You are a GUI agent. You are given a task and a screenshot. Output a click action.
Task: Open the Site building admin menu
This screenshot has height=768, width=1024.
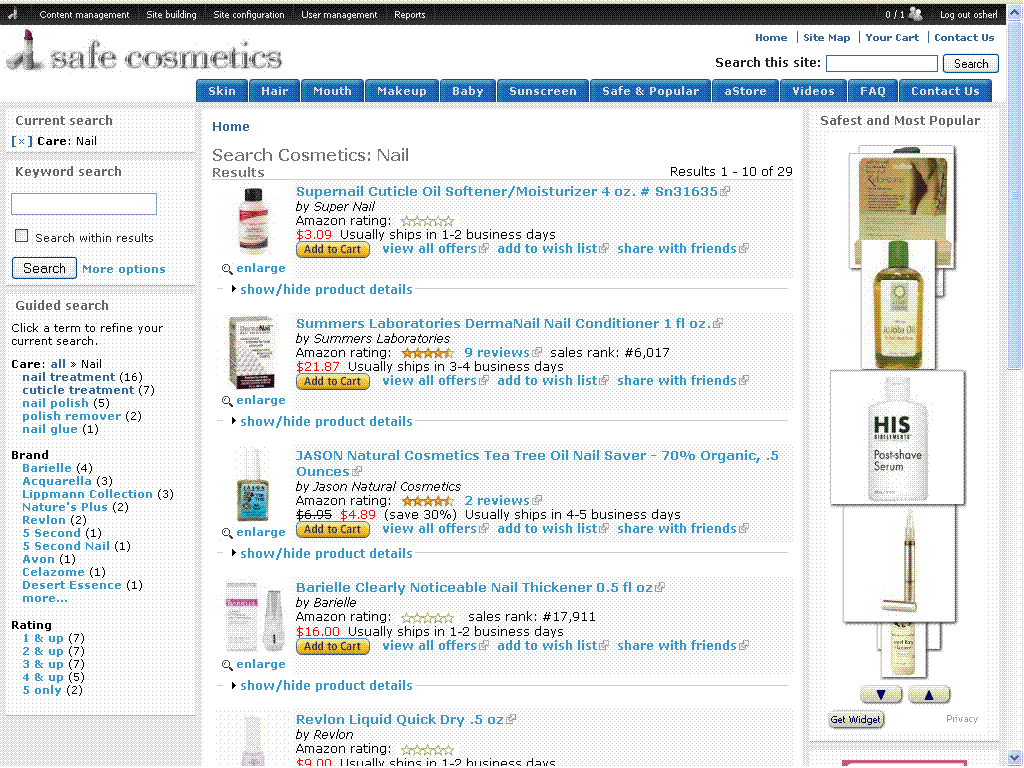pos(171,14)
